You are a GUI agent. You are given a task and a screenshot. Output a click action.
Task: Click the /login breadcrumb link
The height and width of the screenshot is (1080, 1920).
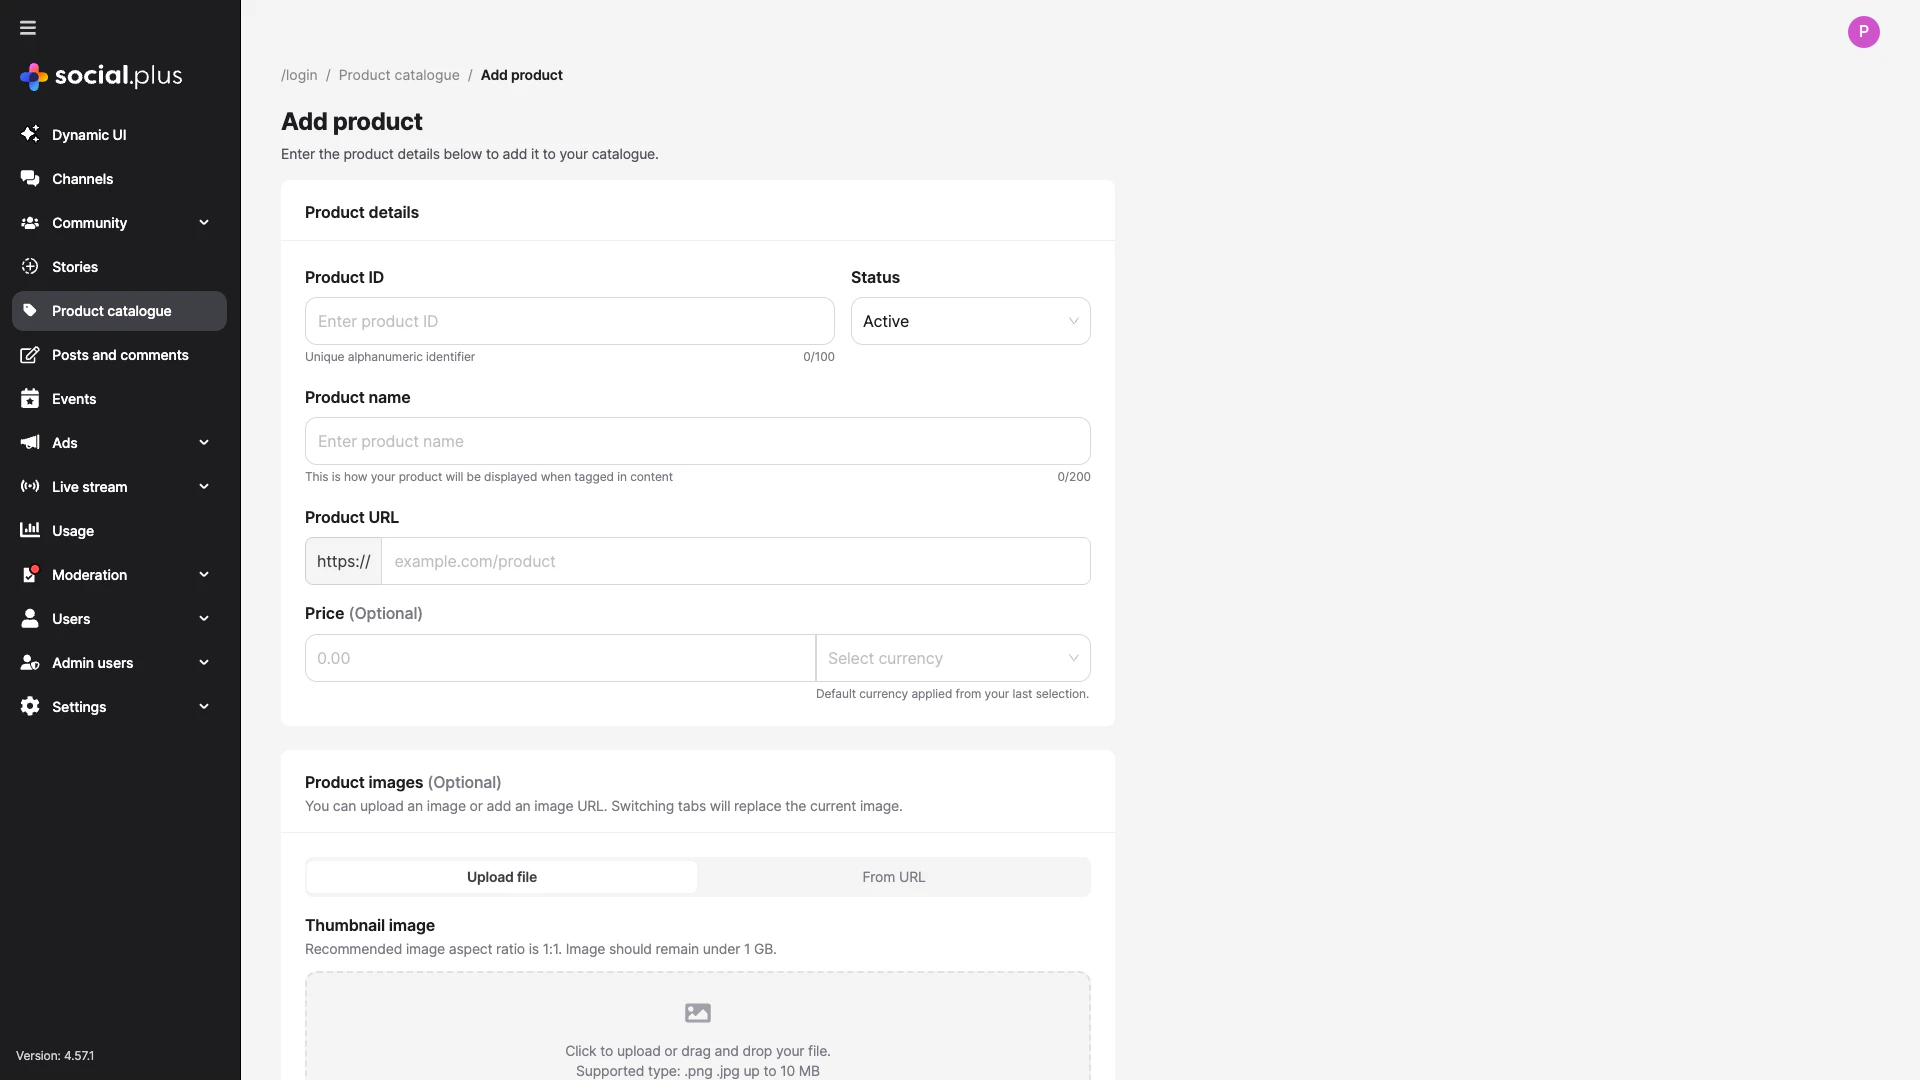coord(299,75)
